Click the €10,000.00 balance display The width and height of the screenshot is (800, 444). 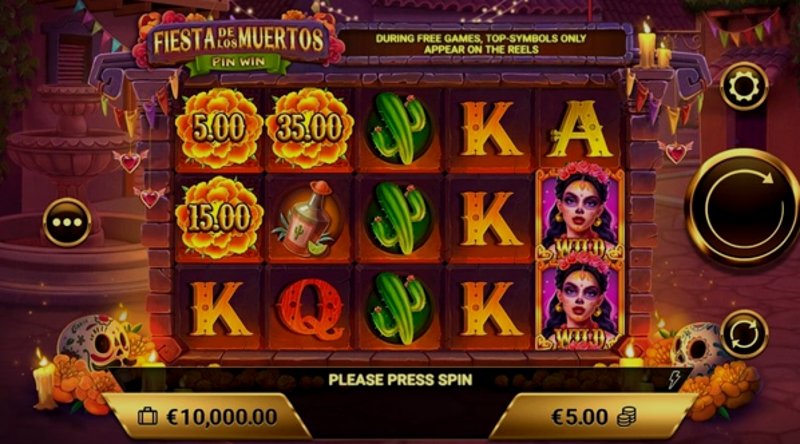pyautogui.click(x=207, y=417)
